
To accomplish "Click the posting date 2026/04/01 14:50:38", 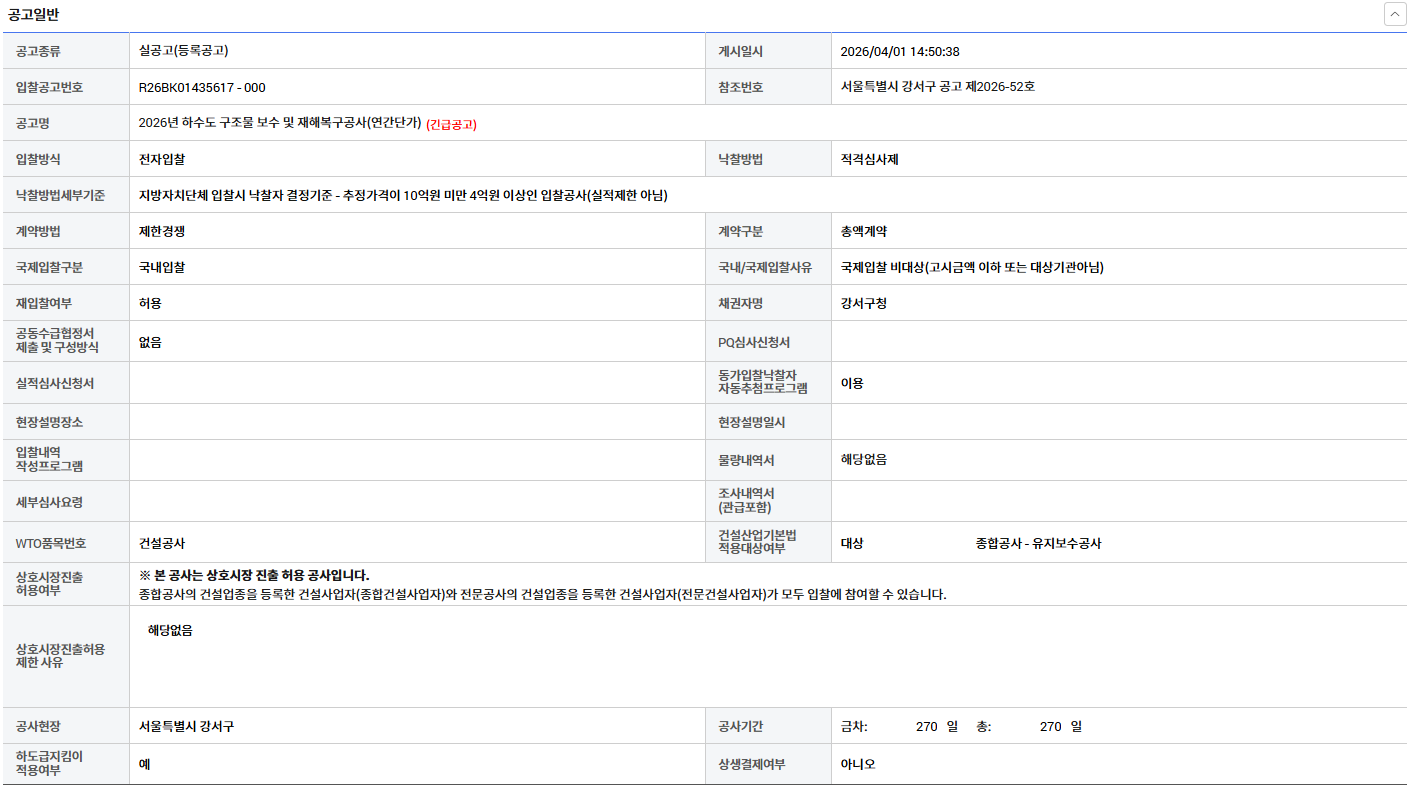I will pyautogui.click(x=899, y=51).
